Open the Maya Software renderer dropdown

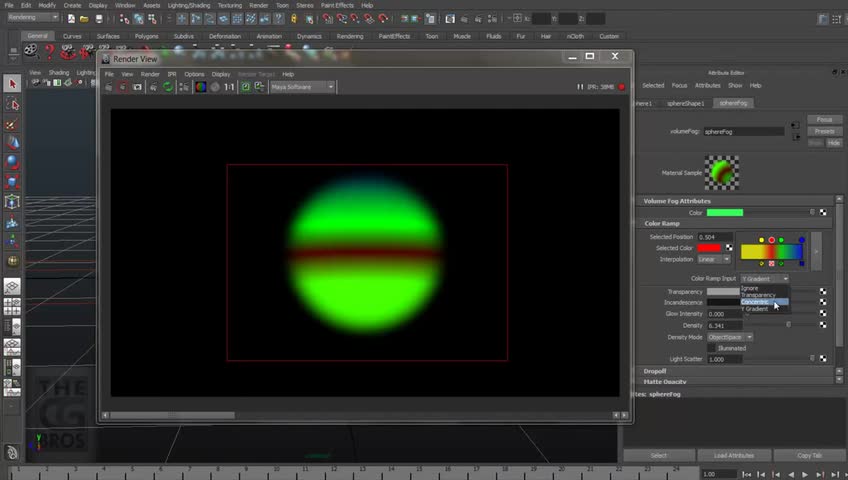point(302,87)
